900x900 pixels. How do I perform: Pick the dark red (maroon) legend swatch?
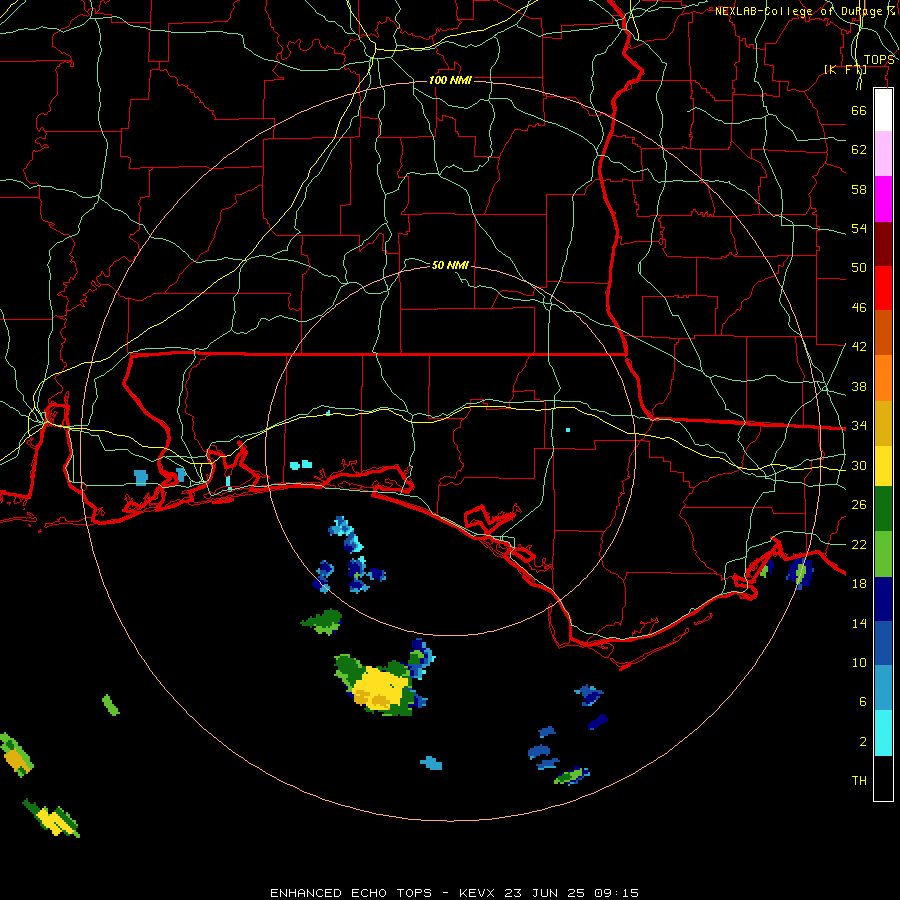883,244
